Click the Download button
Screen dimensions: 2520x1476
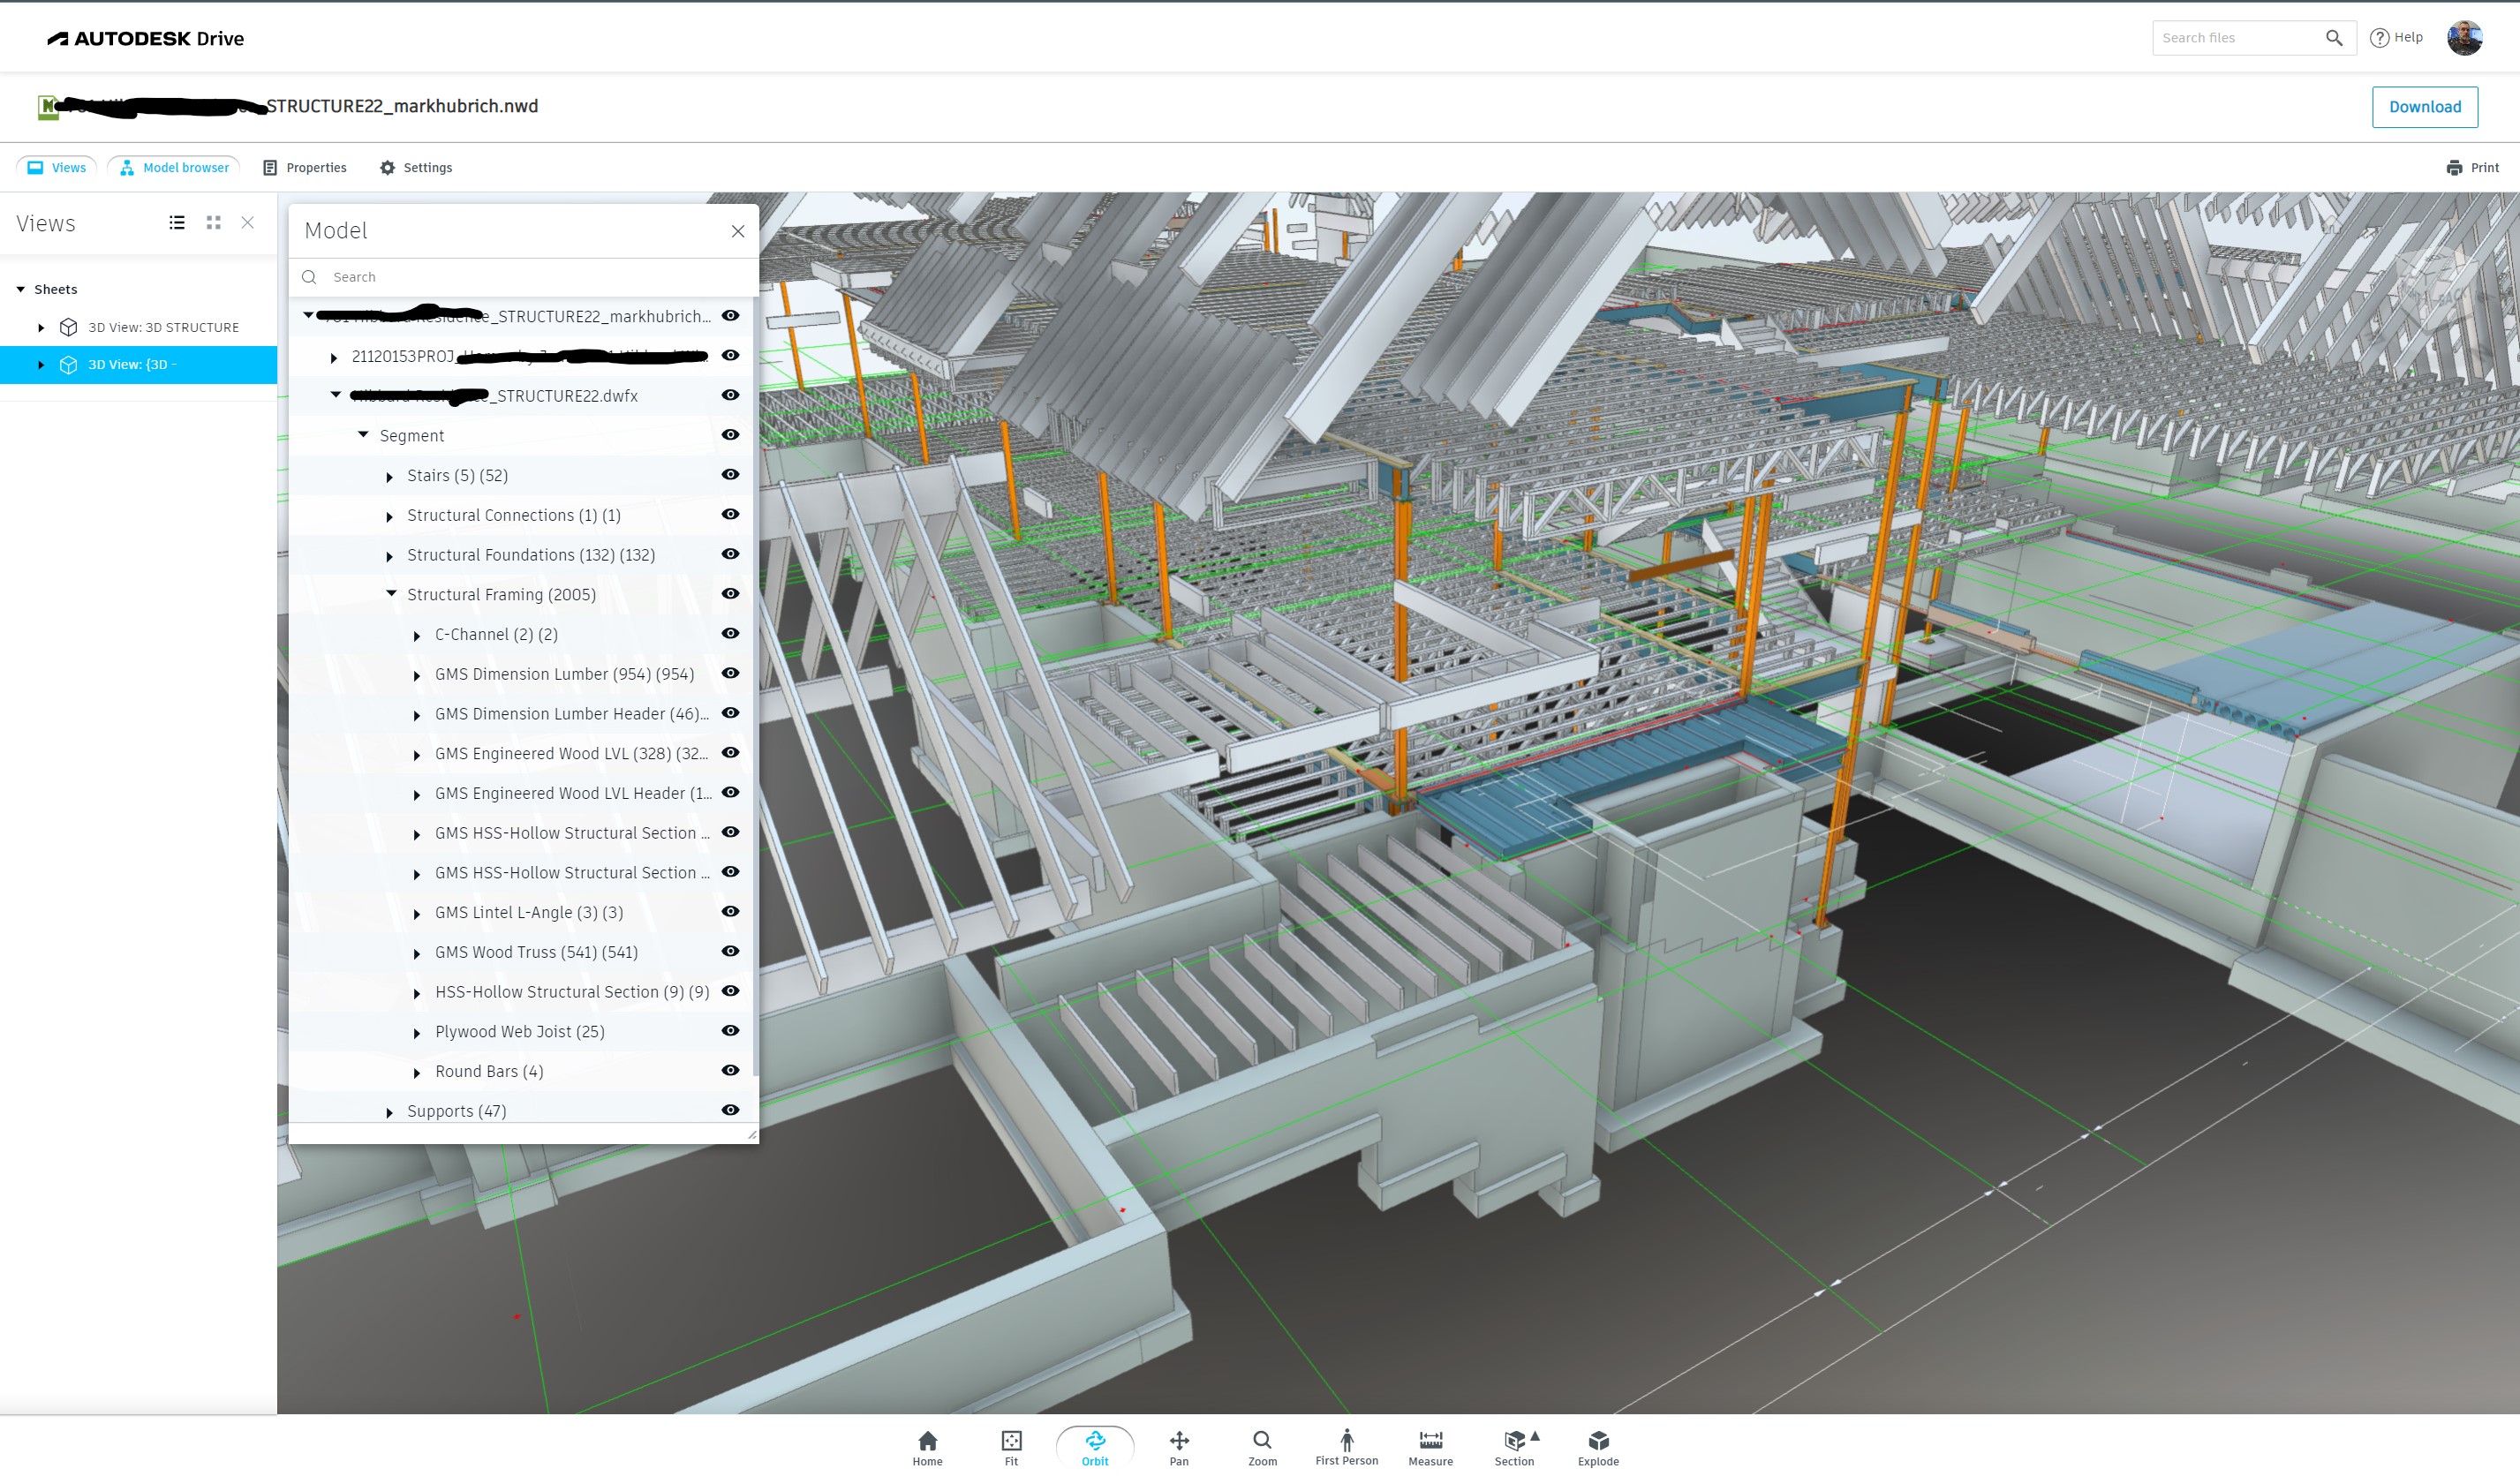coord(2424,106)
